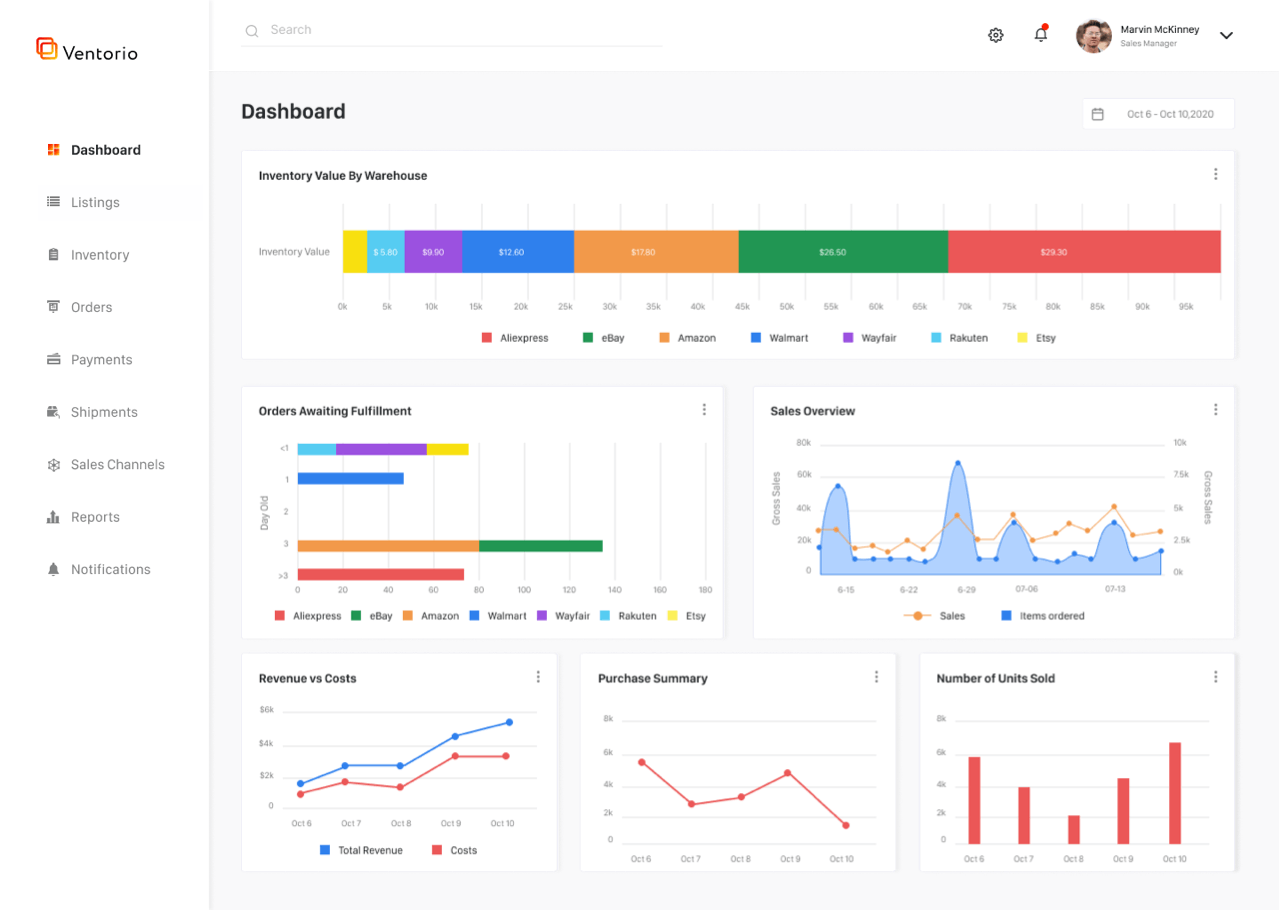Click the Payments icon in the sidebar
1280x910 pixels.
pyautogui.click(x=54, y=359)
